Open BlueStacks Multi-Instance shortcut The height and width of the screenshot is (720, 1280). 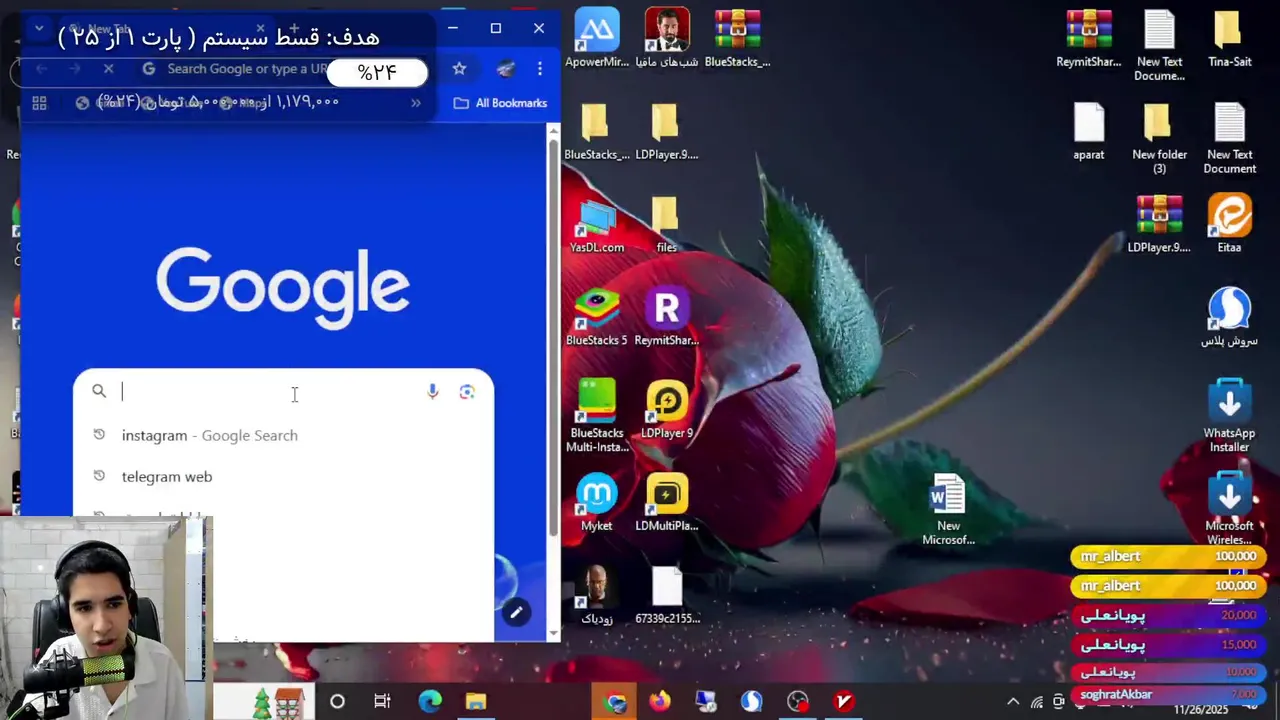597,415
